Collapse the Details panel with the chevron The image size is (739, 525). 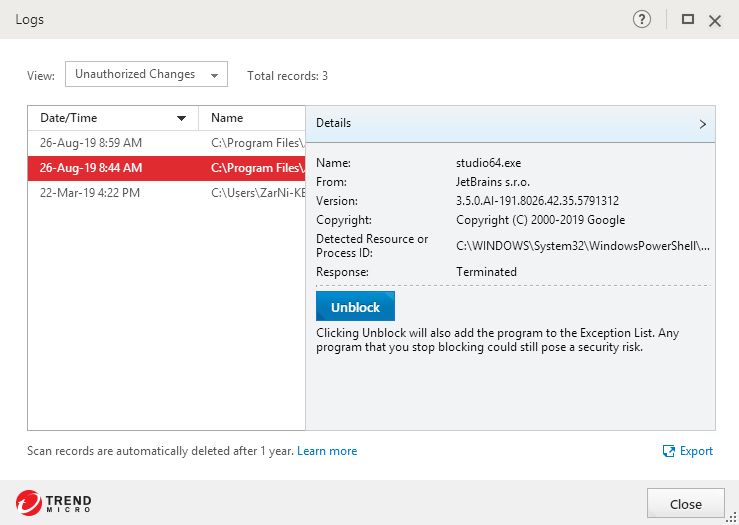[702, 124]
